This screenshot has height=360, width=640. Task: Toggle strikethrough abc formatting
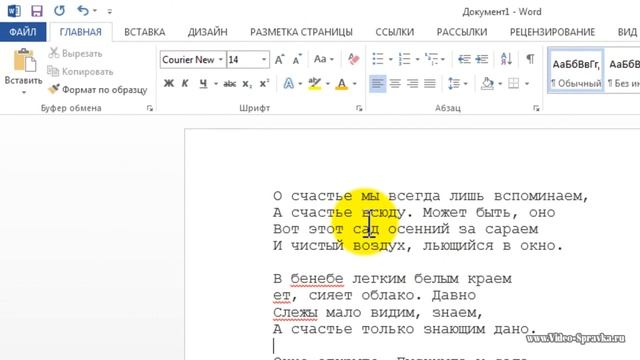tap(229, 84)
